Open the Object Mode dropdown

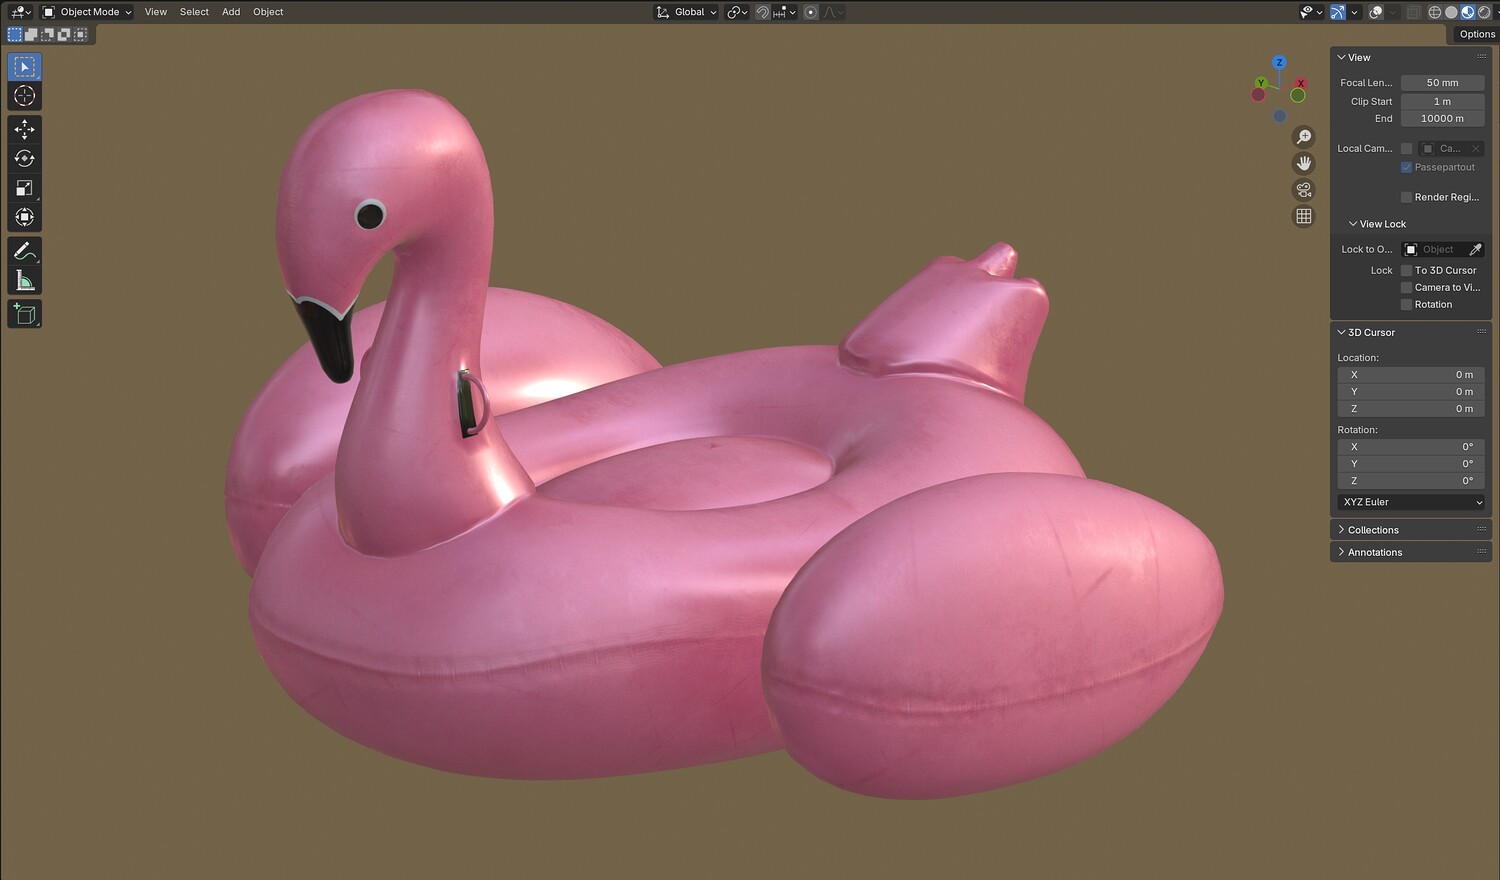coord(87,12)
